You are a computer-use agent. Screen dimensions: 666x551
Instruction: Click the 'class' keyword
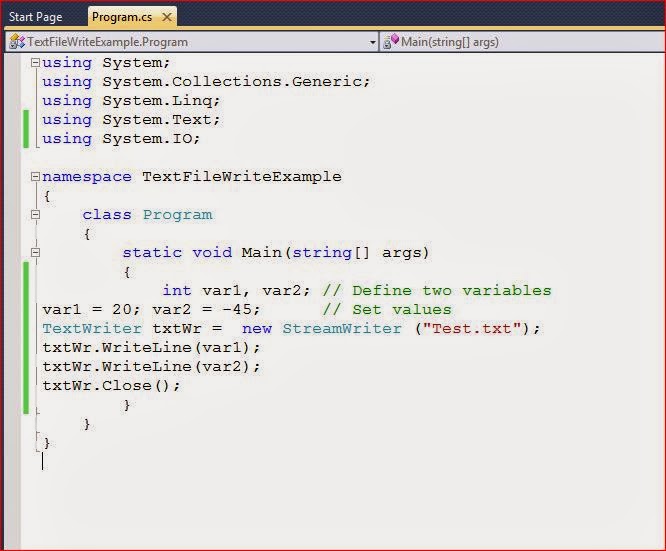[107, 215]
